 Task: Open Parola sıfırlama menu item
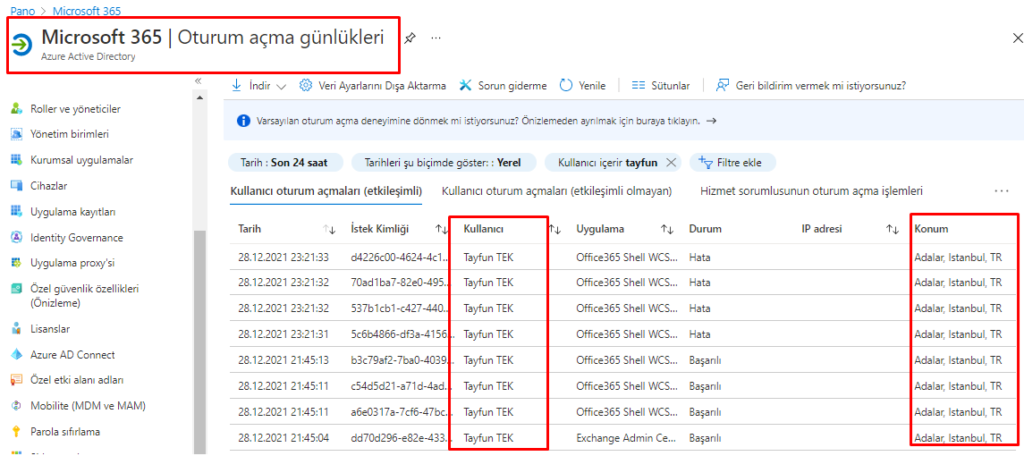pyautogui.click(x=65, y=432)
